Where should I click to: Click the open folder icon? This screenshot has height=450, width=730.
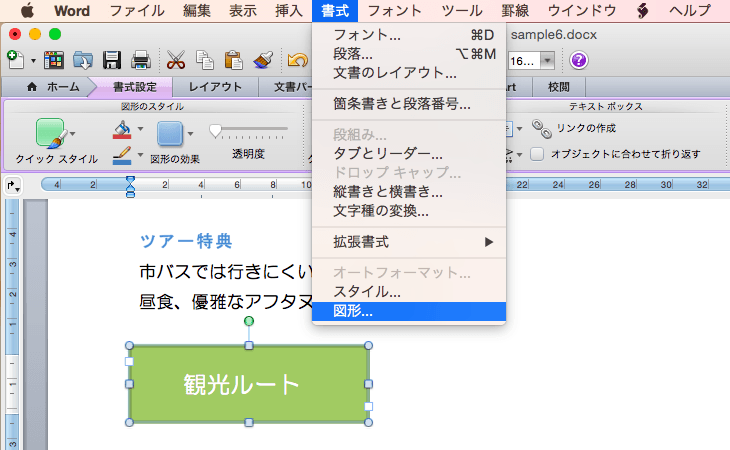(83, 60)
